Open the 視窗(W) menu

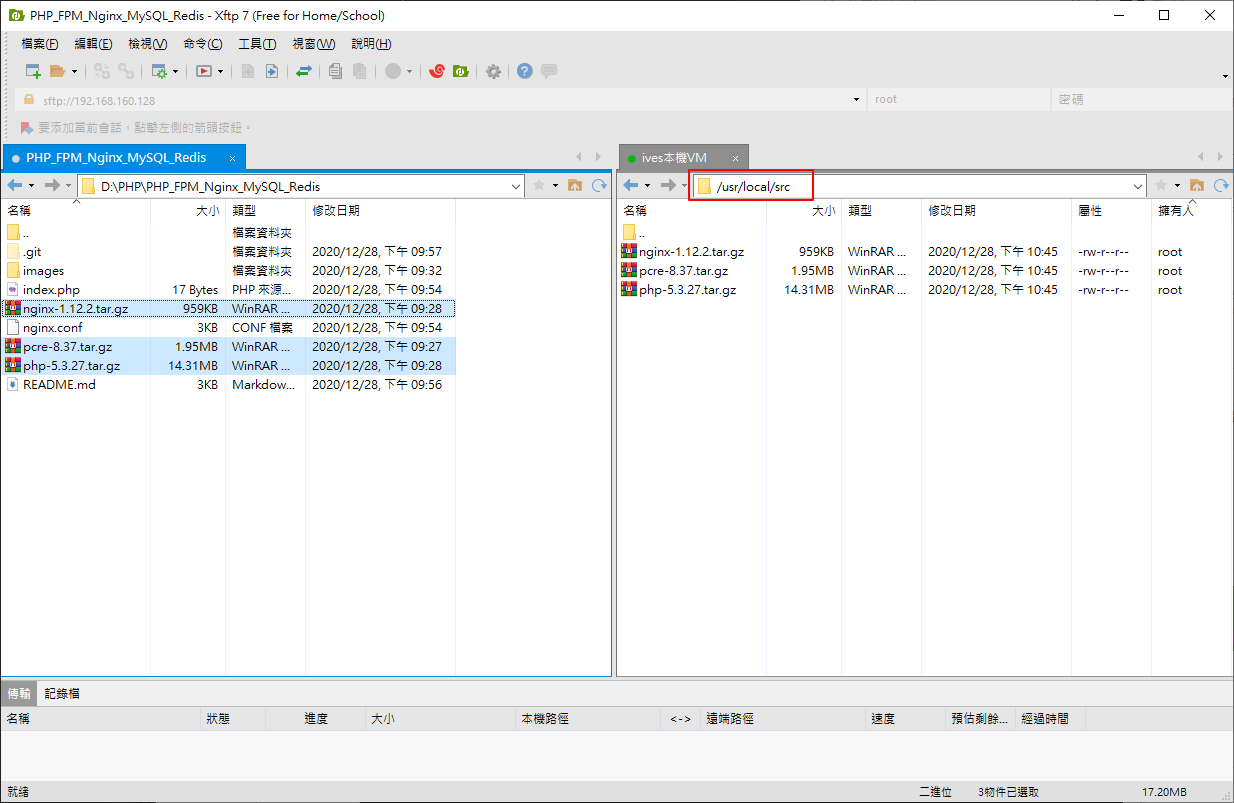pyautogui.click(x=313, y=44)
